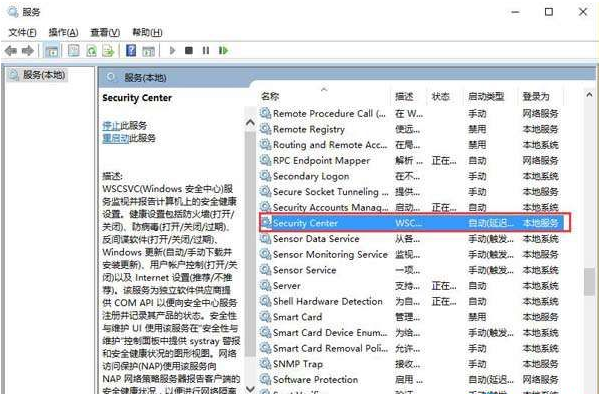Click the 停止 link for this service

coord(111,125)
